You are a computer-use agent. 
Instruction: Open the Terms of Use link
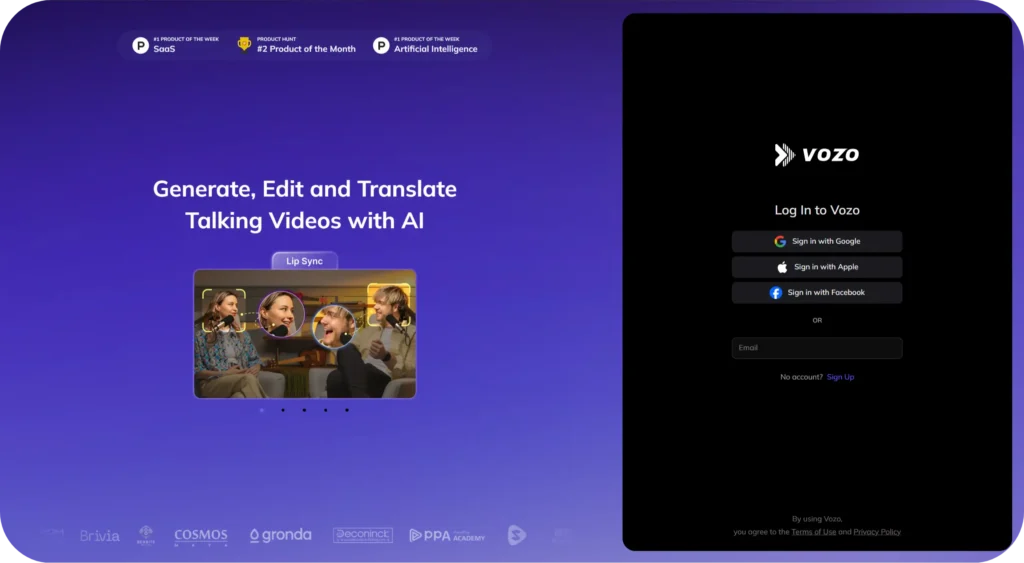pyautogui.click(x=813, y=532)
